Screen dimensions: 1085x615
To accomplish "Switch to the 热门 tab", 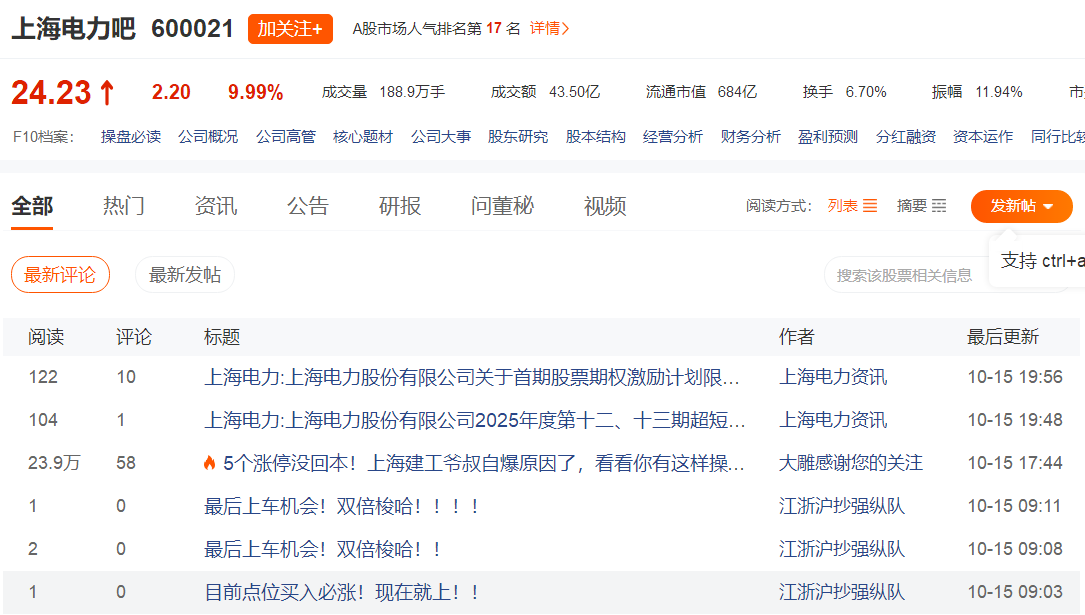I will (x=124, y=206).
